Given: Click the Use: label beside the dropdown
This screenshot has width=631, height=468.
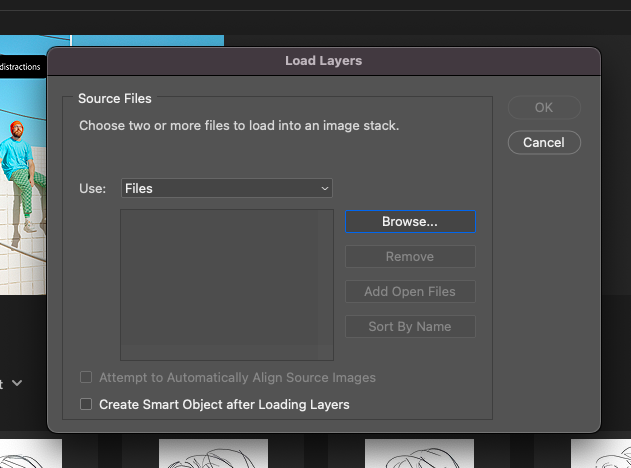Looking at the screenshot, I should pyautogui.click(x=92, y=188).
